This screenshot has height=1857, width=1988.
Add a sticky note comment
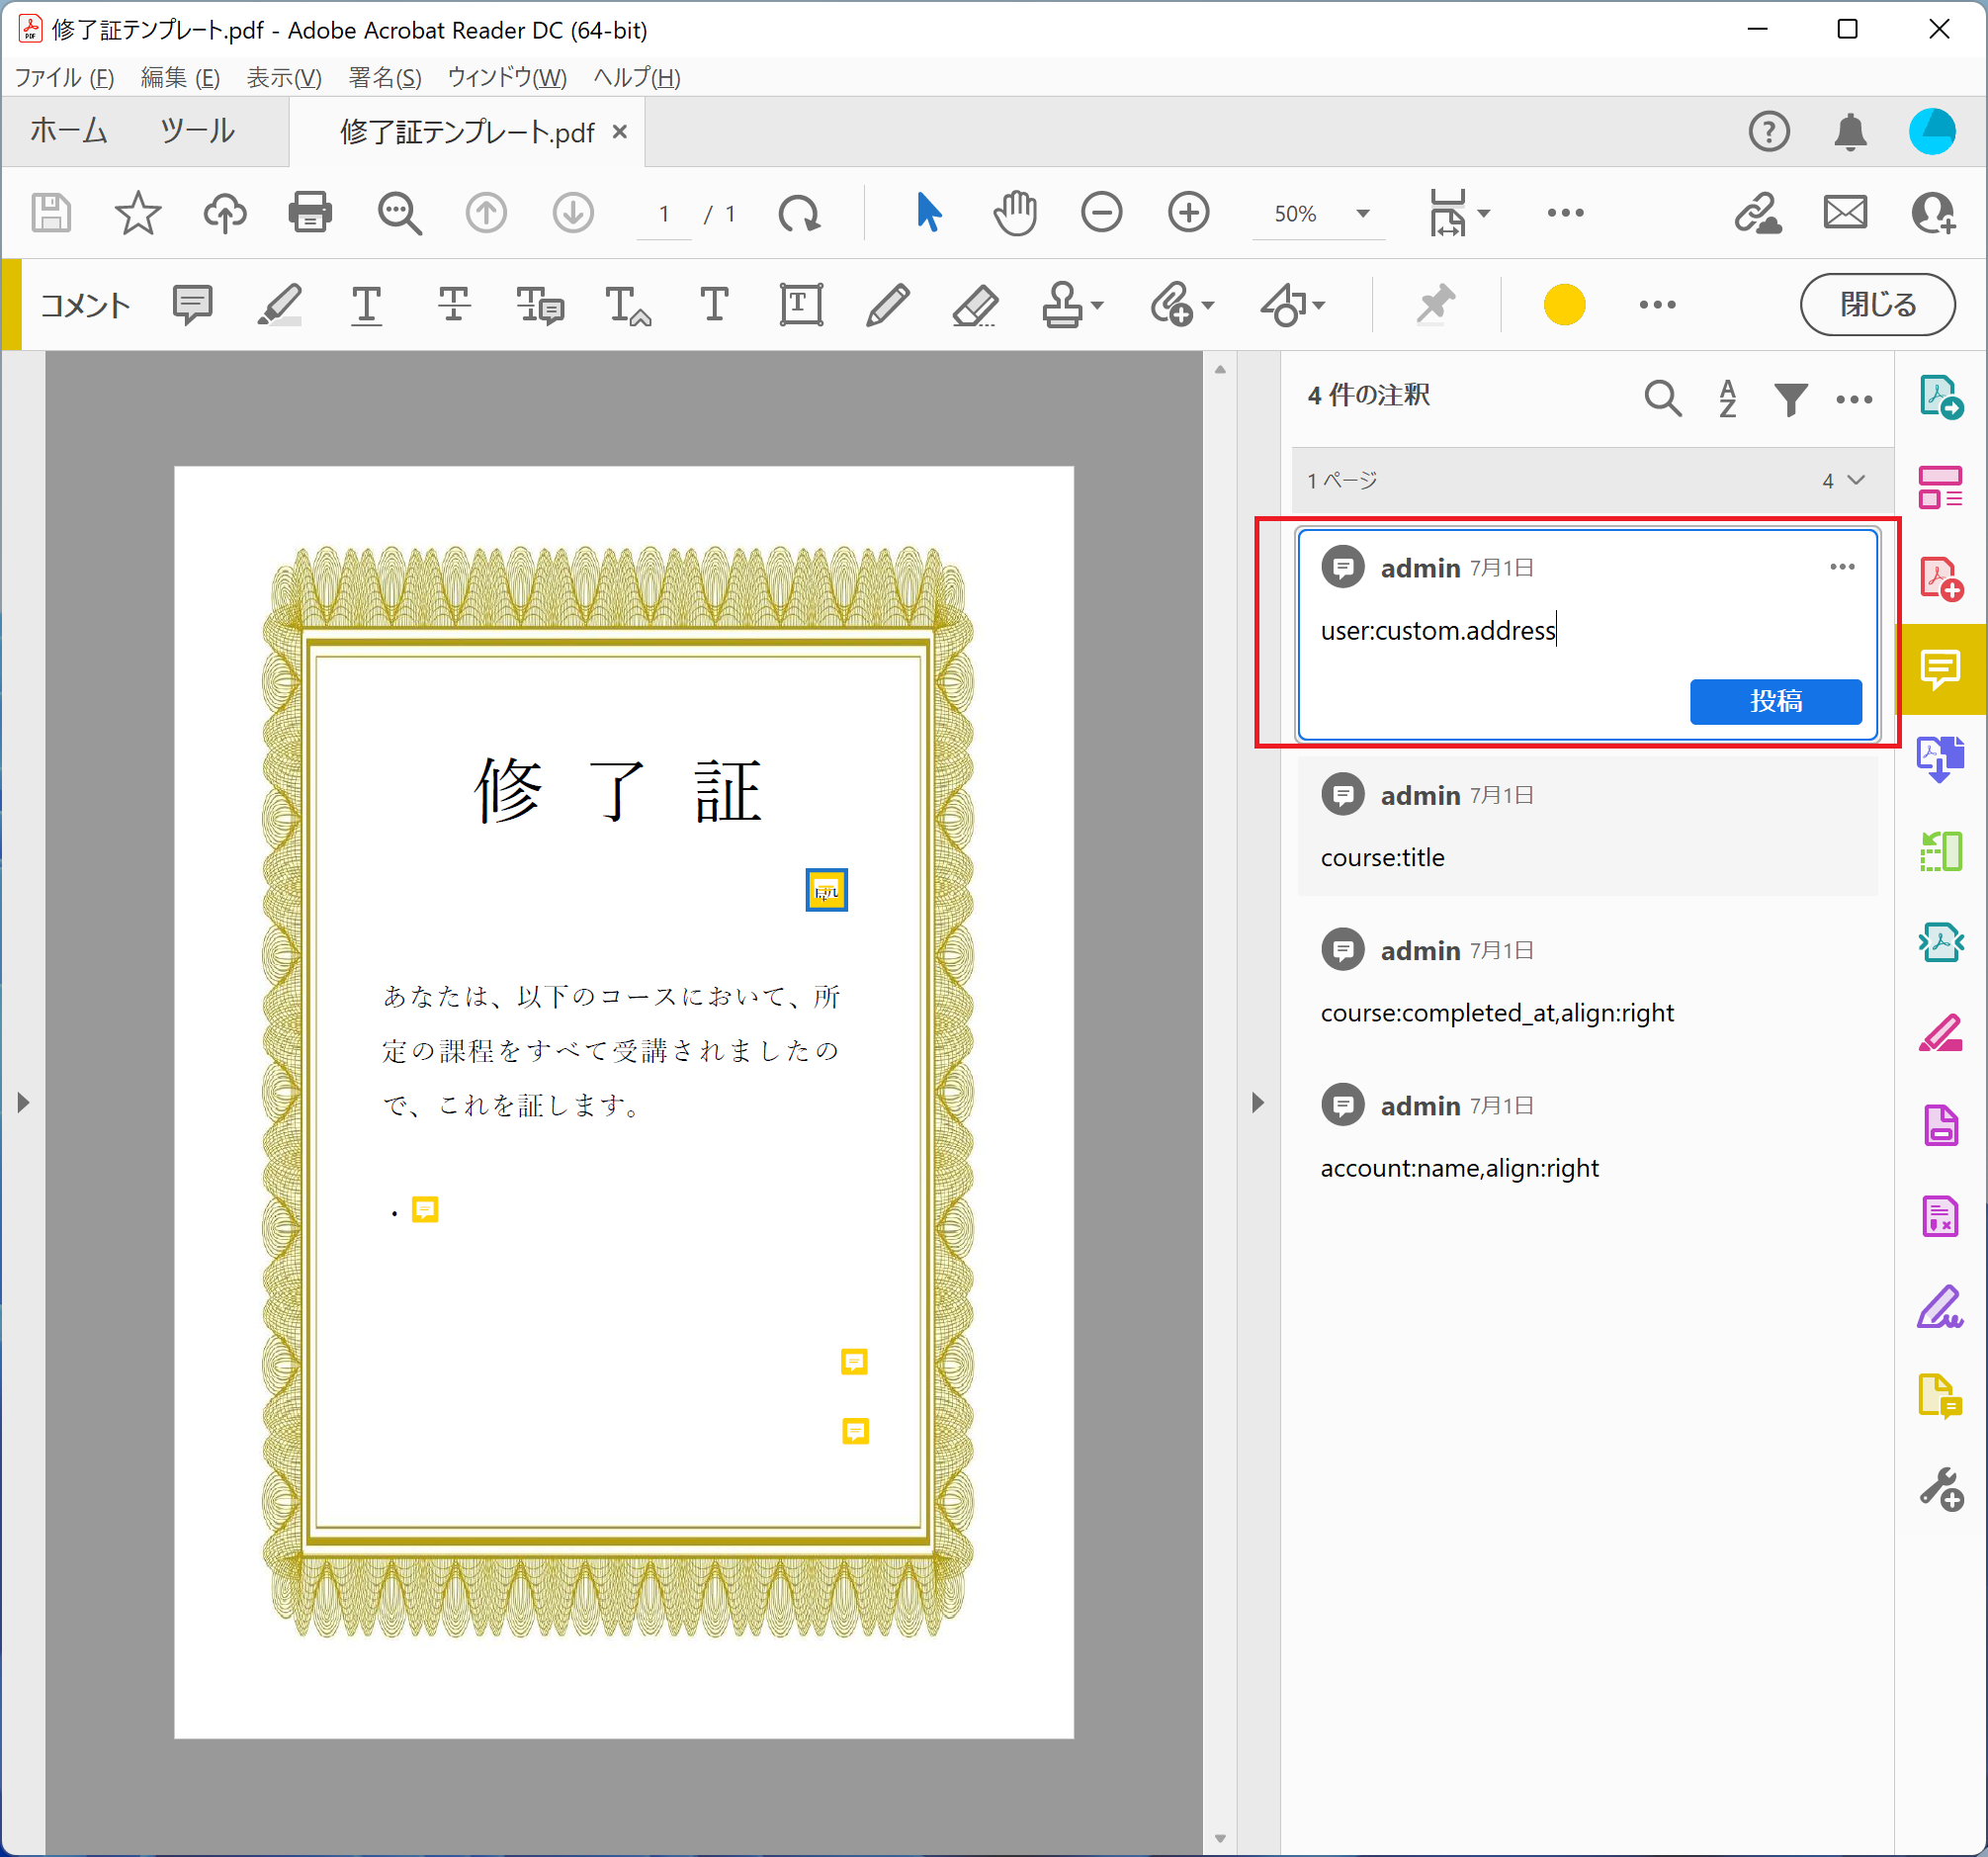pos(193,305)
